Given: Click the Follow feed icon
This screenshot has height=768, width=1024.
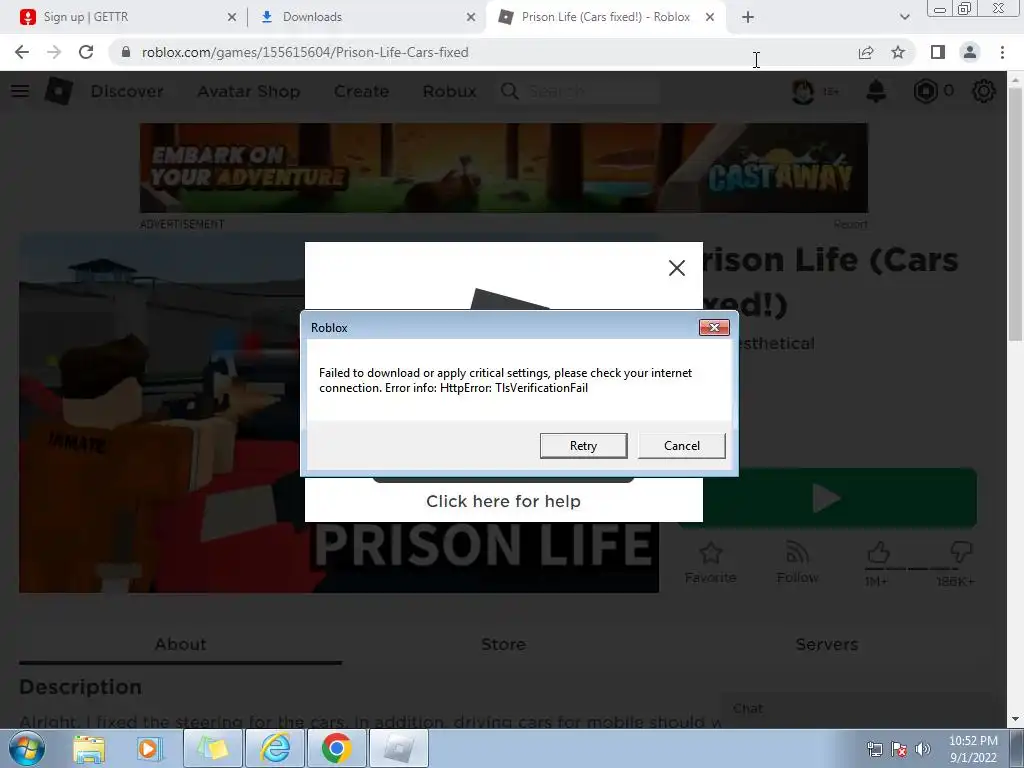Looking at the screenshot, I should pyautogui.click(x=797, y=552).
